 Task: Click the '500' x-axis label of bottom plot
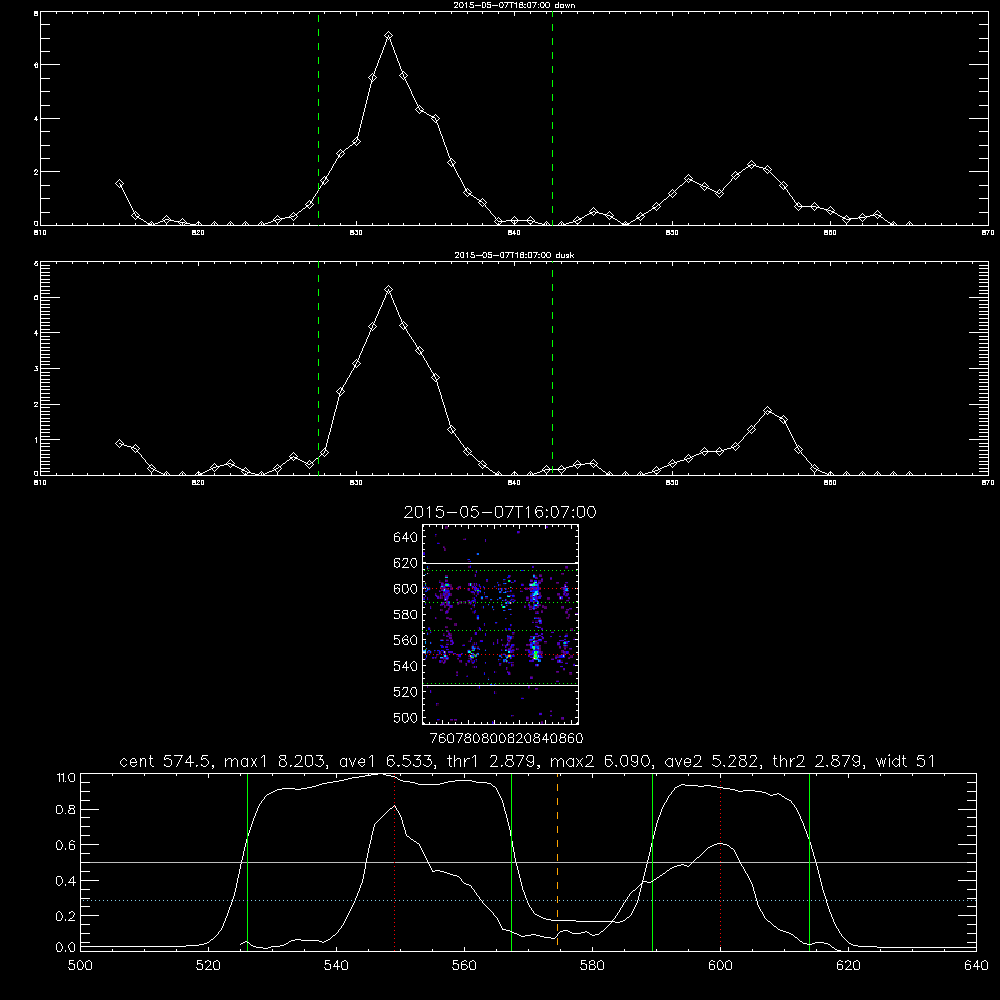pos(80,966)
